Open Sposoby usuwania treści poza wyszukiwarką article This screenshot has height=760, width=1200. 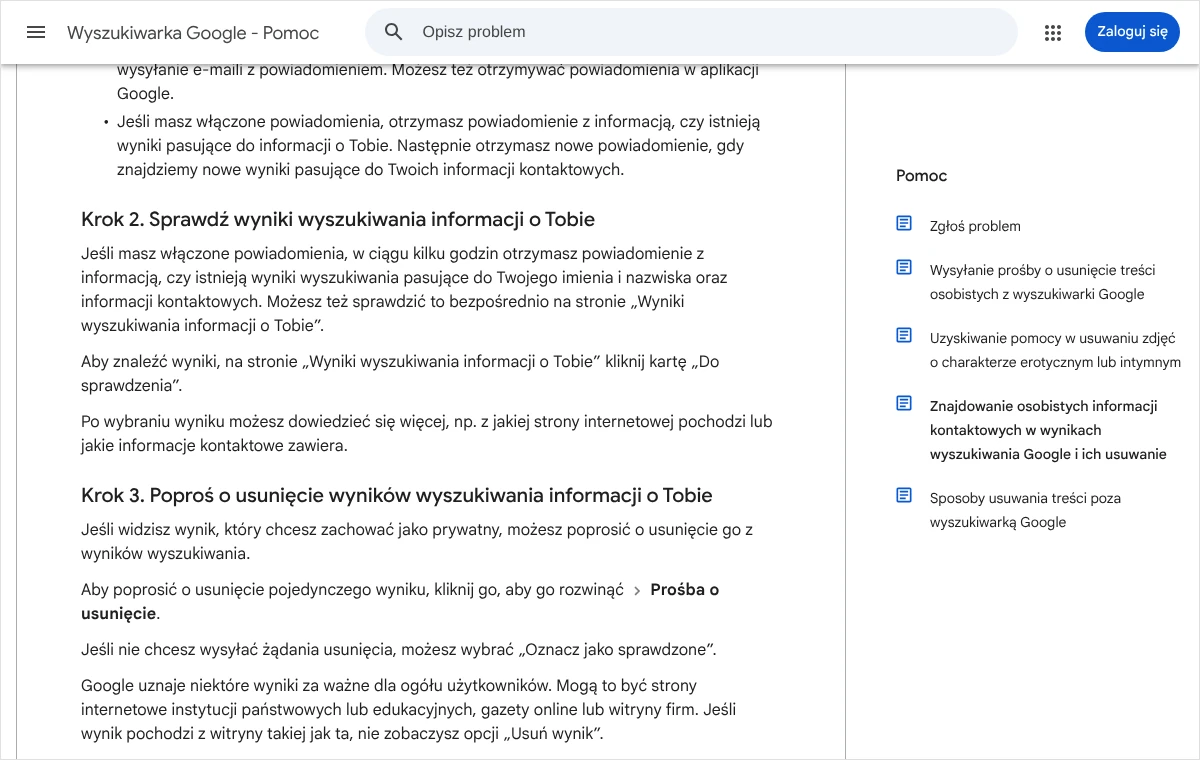1025,510
